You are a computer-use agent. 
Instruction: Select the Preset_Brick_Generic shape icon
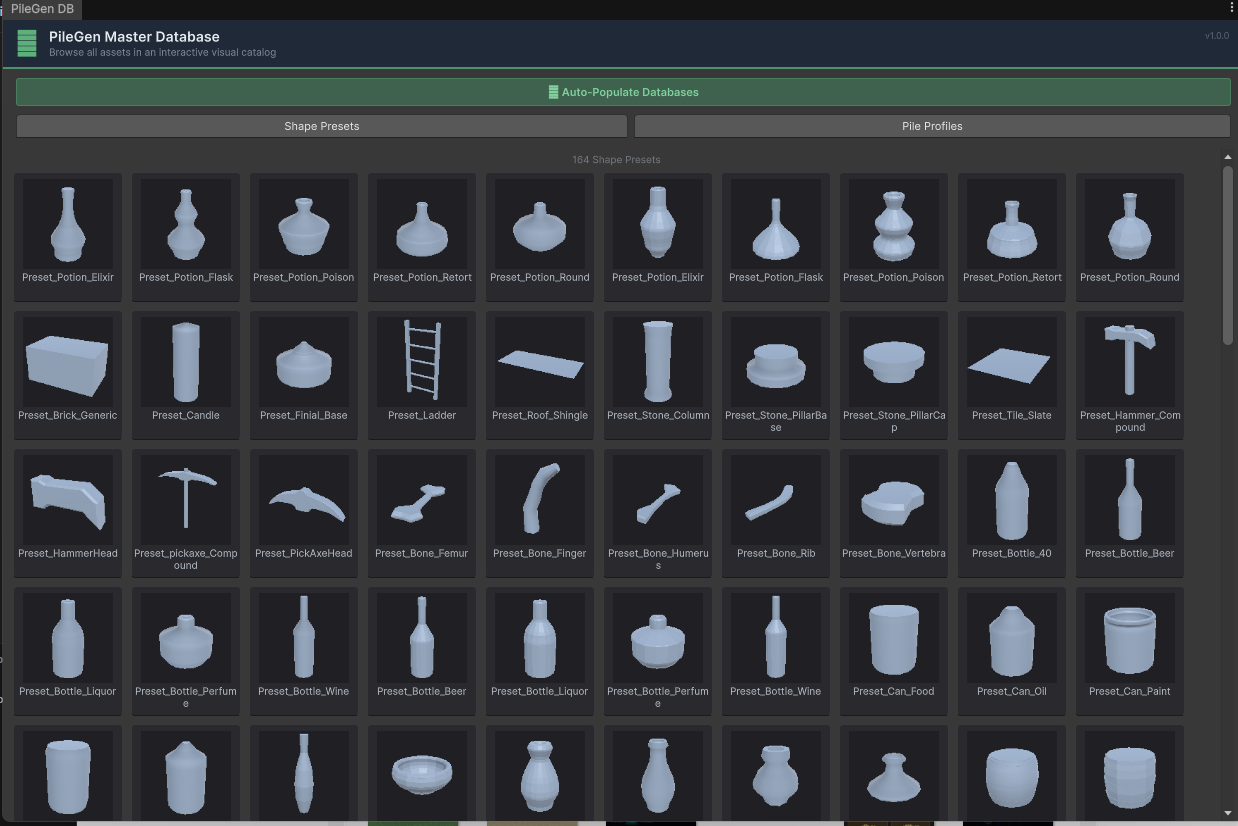[68, 361]
